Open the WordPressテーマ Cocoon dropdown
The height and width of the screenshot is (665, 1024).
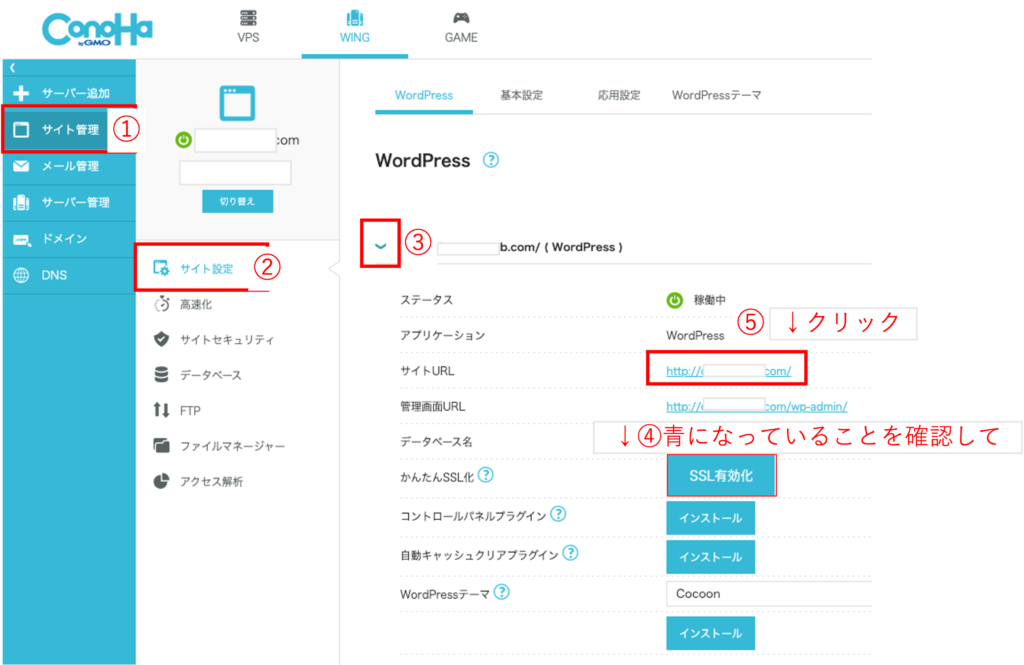(768, 594)
